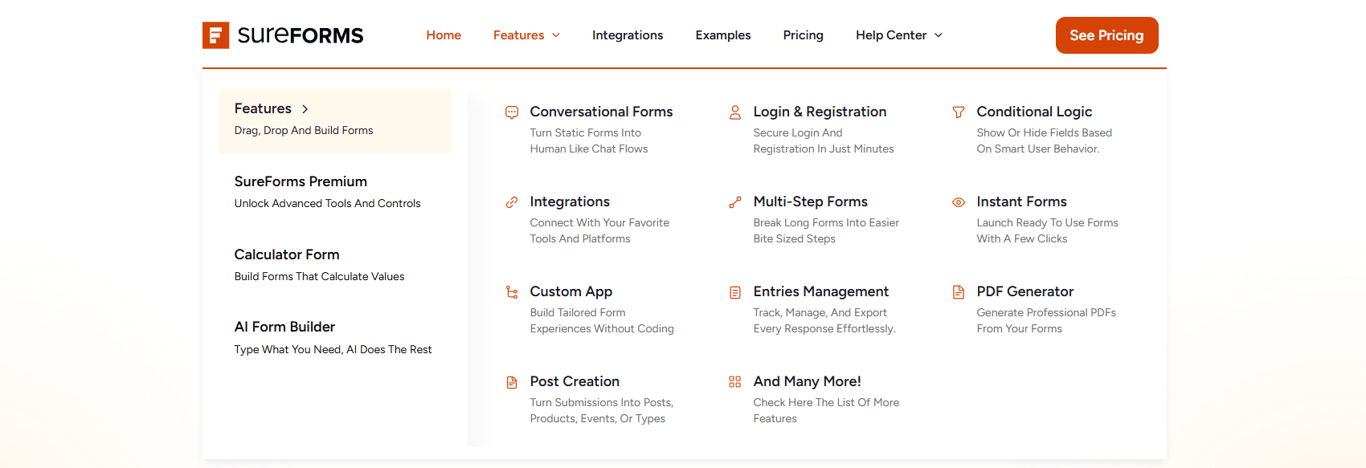The width and height of the screenshot is (1366, 468).
Task: Click the Login & Registration user icon
Action: click(x=735, y=112)
